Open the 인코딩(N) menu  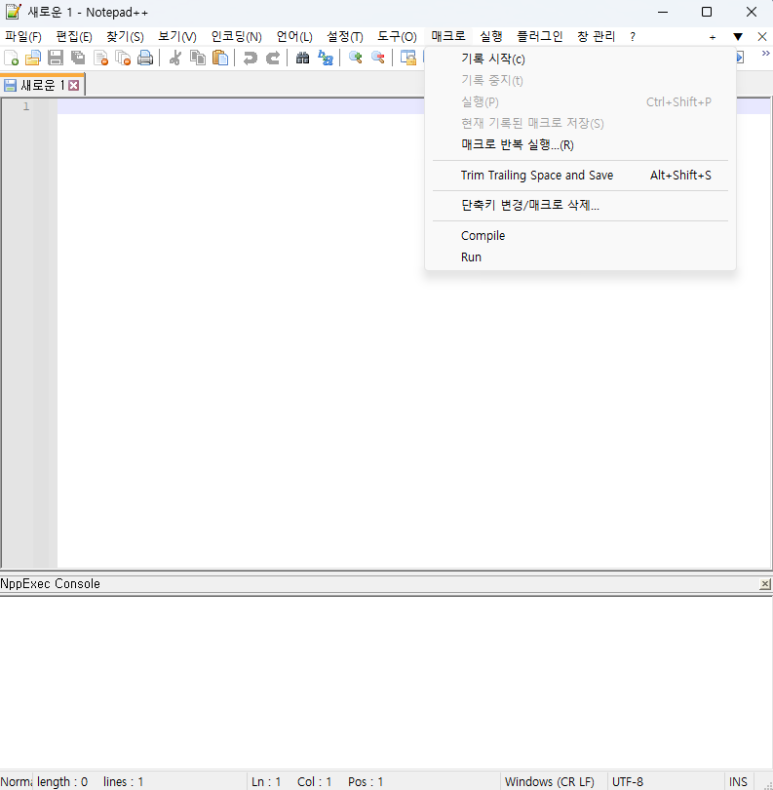[236, 37]
